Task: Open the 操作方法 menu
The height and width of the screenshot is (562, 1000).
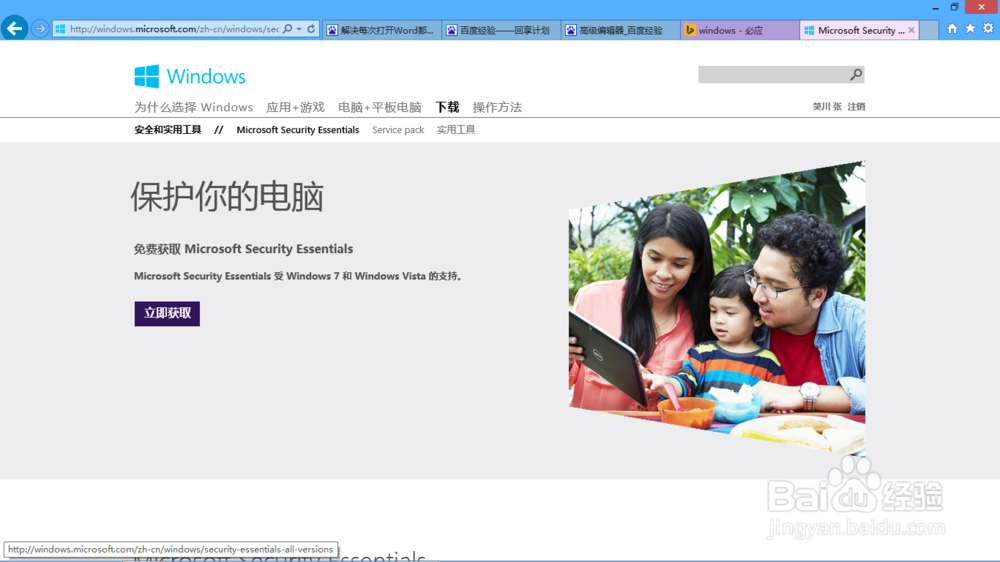Action: [497, 107]
